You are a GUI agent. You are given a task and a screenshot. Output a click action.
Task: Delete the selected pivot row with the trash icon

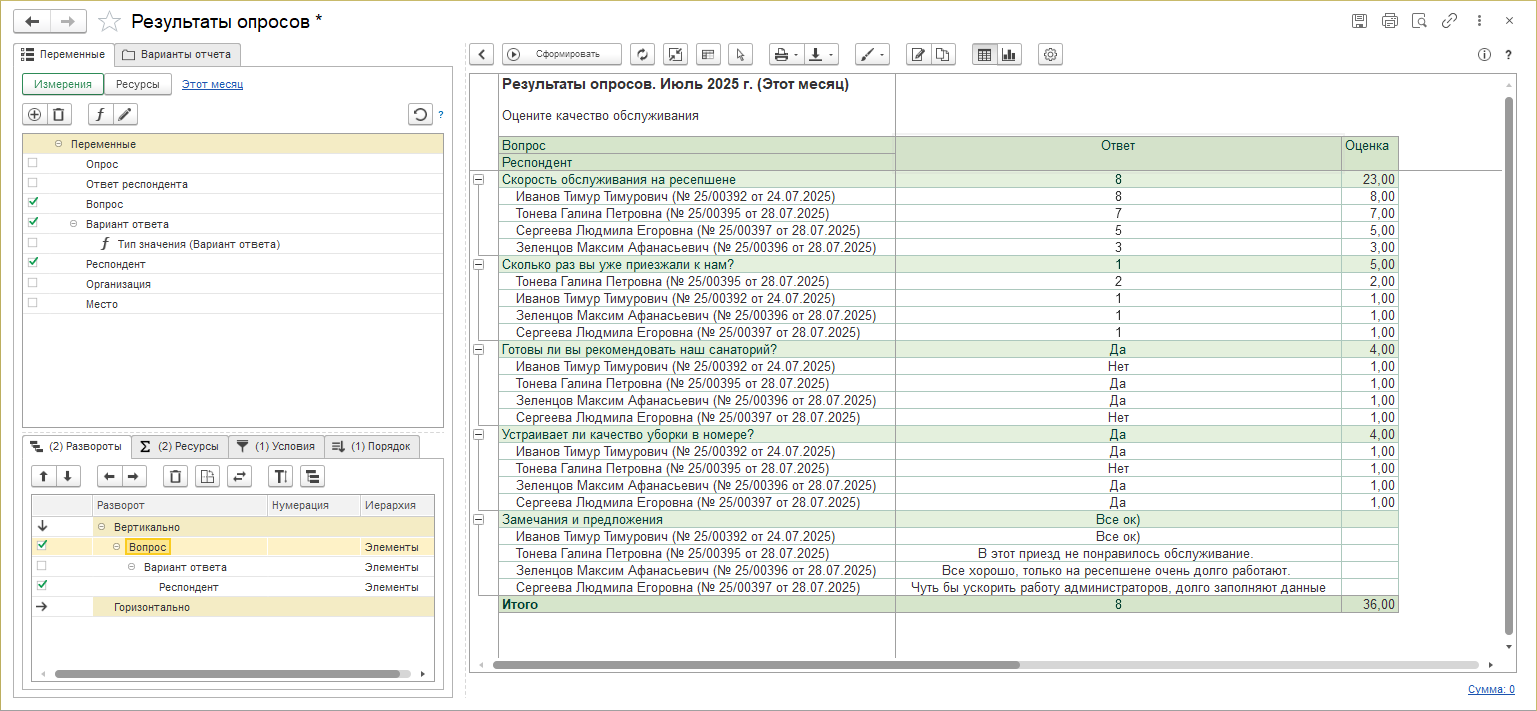[176, 476]
